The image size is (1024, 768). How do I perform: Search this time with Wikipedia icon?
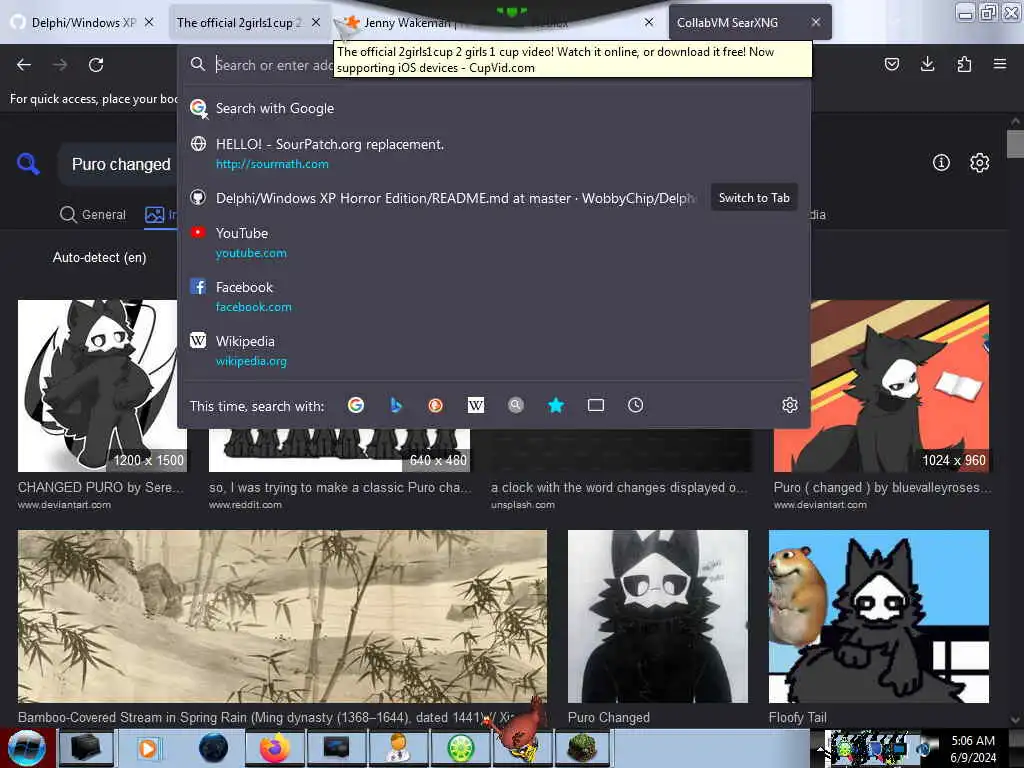point(476,406)
